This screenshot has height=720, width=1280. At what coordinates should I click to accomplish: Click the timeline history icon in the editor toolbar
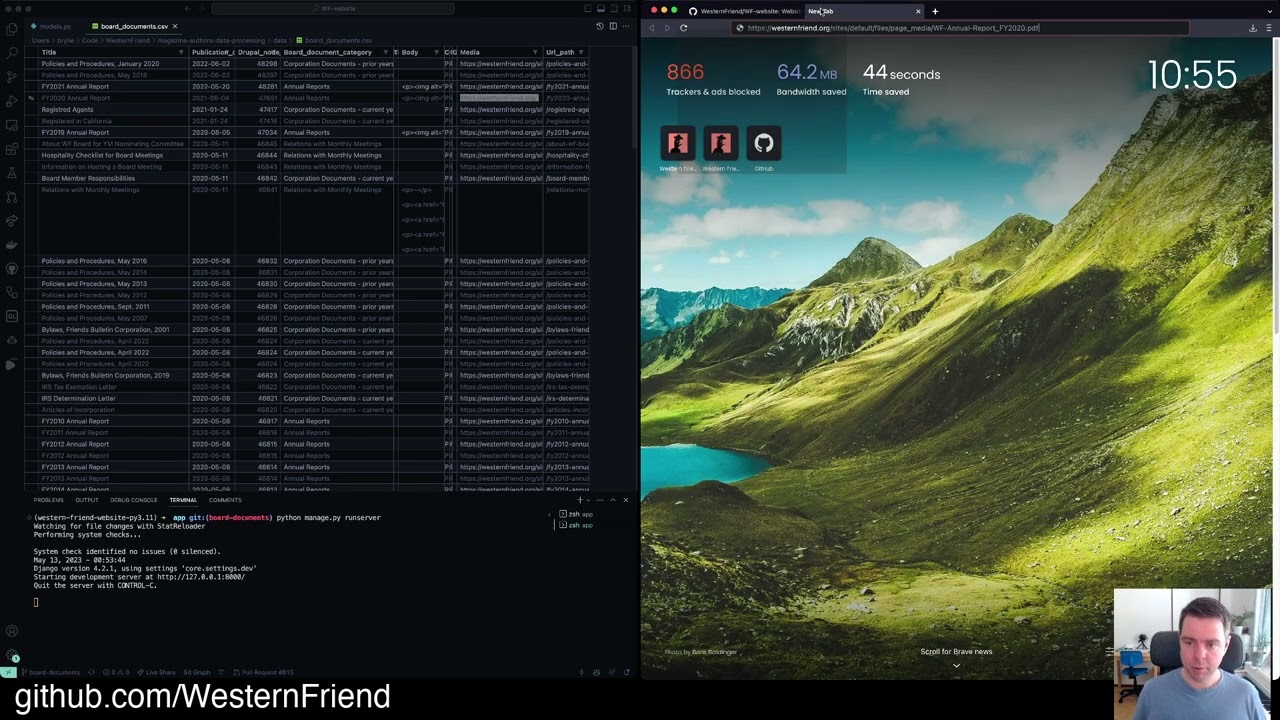[x=600, y=26]
